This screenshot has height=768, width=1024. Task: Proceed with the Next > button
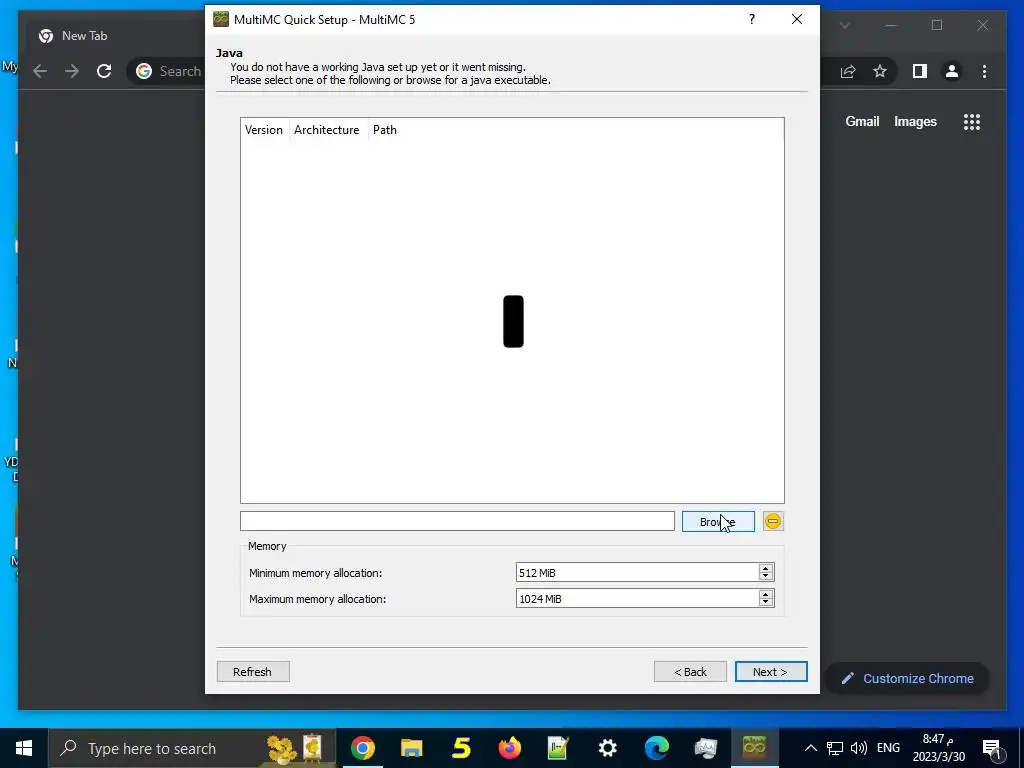coord(771,672)
